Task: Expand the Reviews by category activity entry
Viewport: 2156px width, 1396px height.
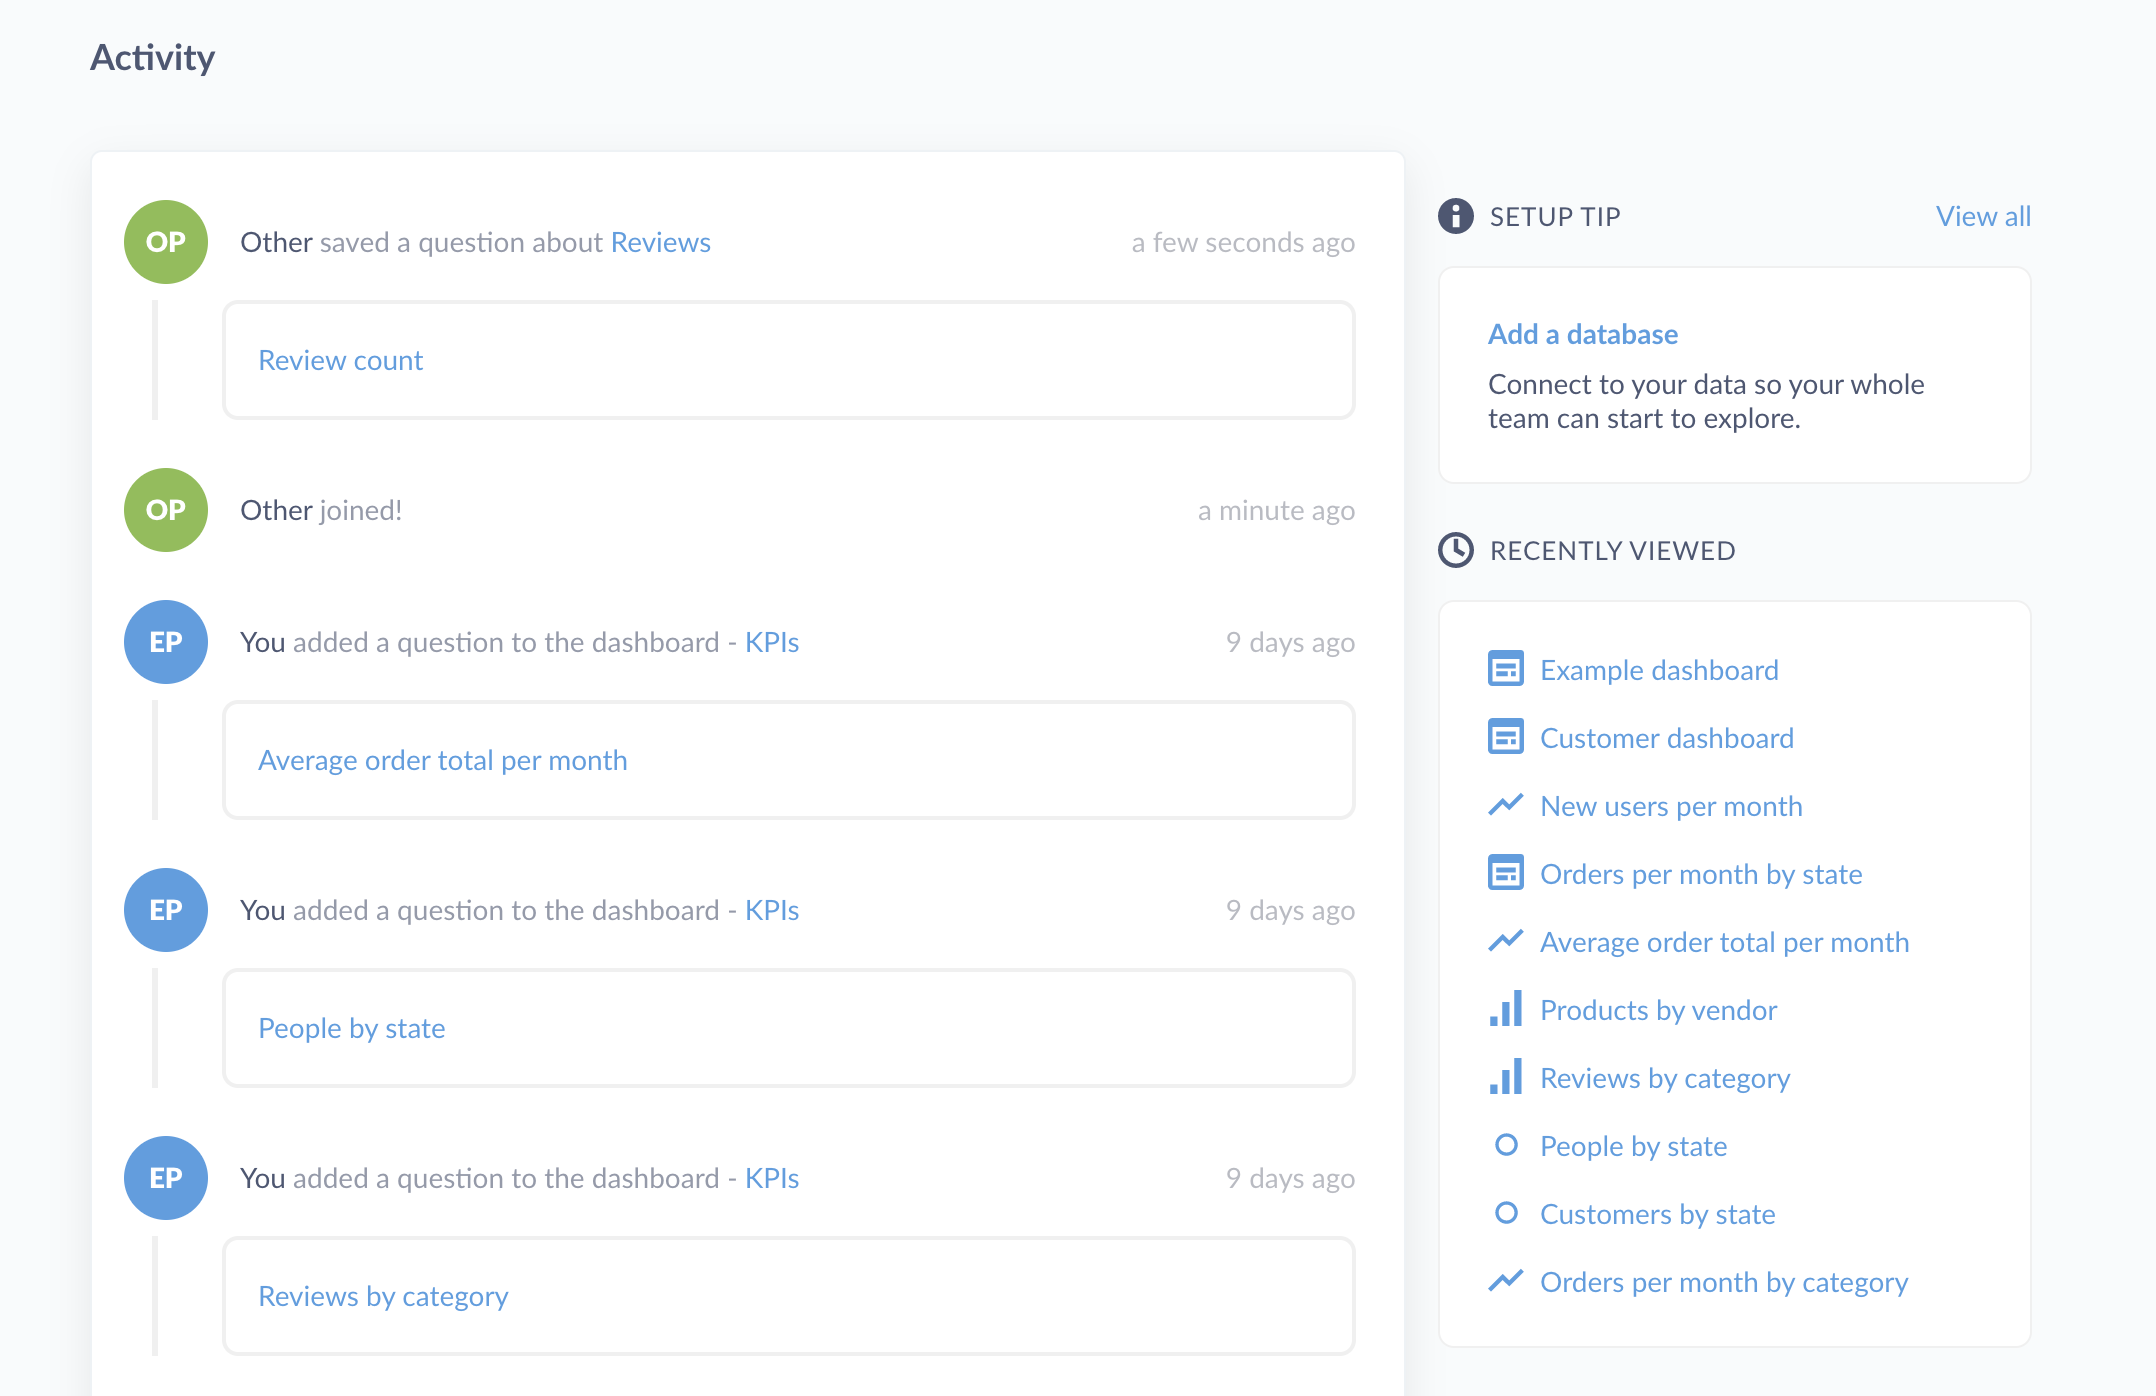Action: pos(382,1294)
